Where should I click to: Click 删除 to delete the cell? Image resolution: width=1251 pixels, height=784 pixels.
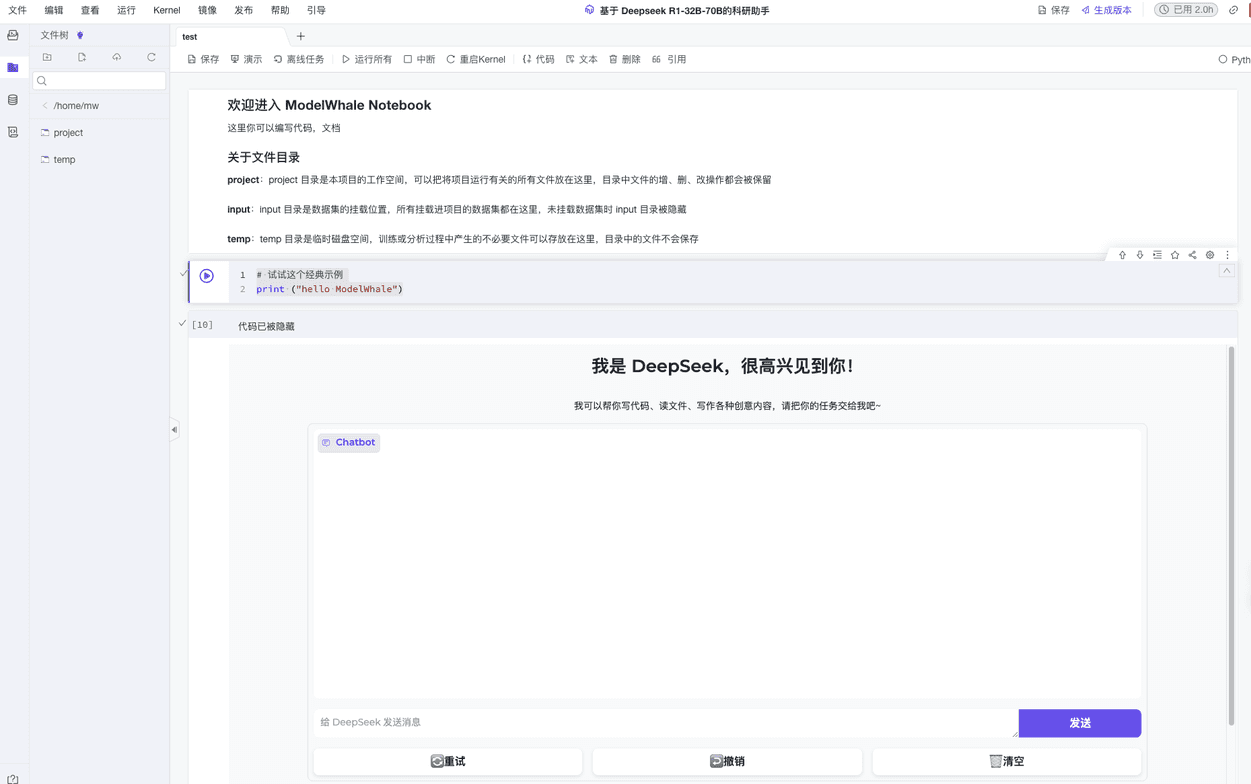(x=624, y=59)
